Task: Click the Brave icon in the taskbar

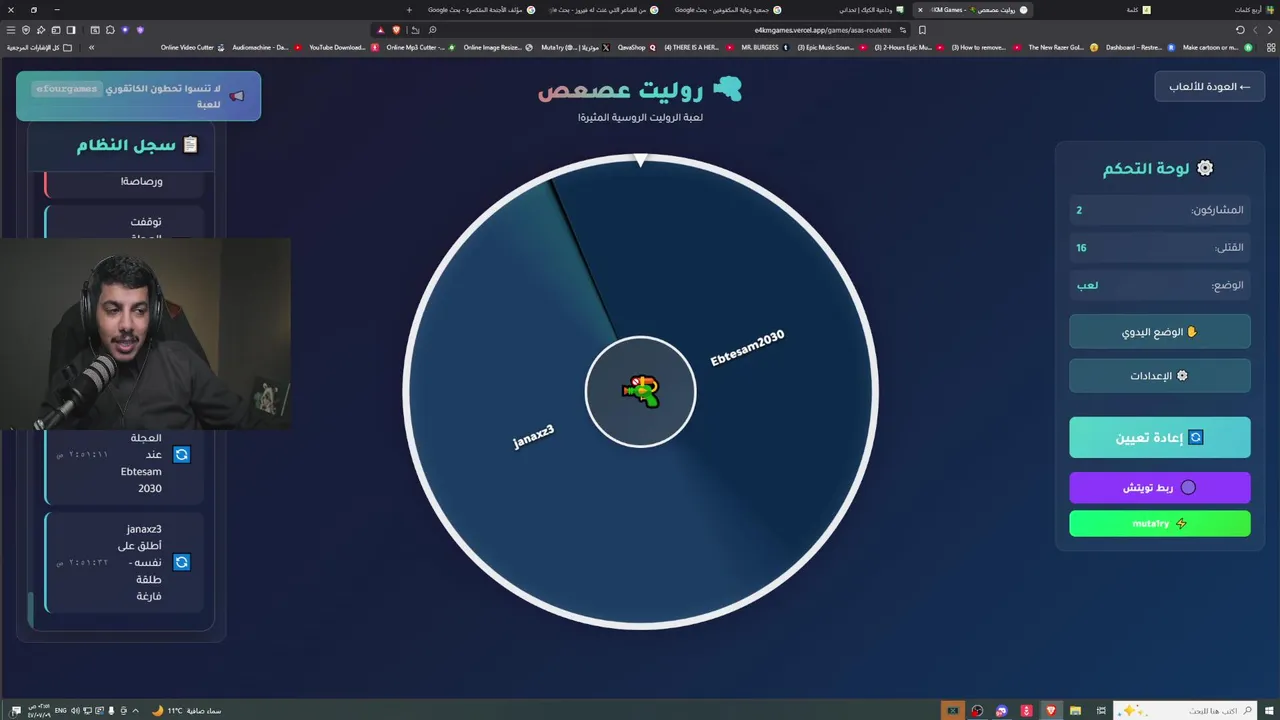Action: [x=1051, y=711]
